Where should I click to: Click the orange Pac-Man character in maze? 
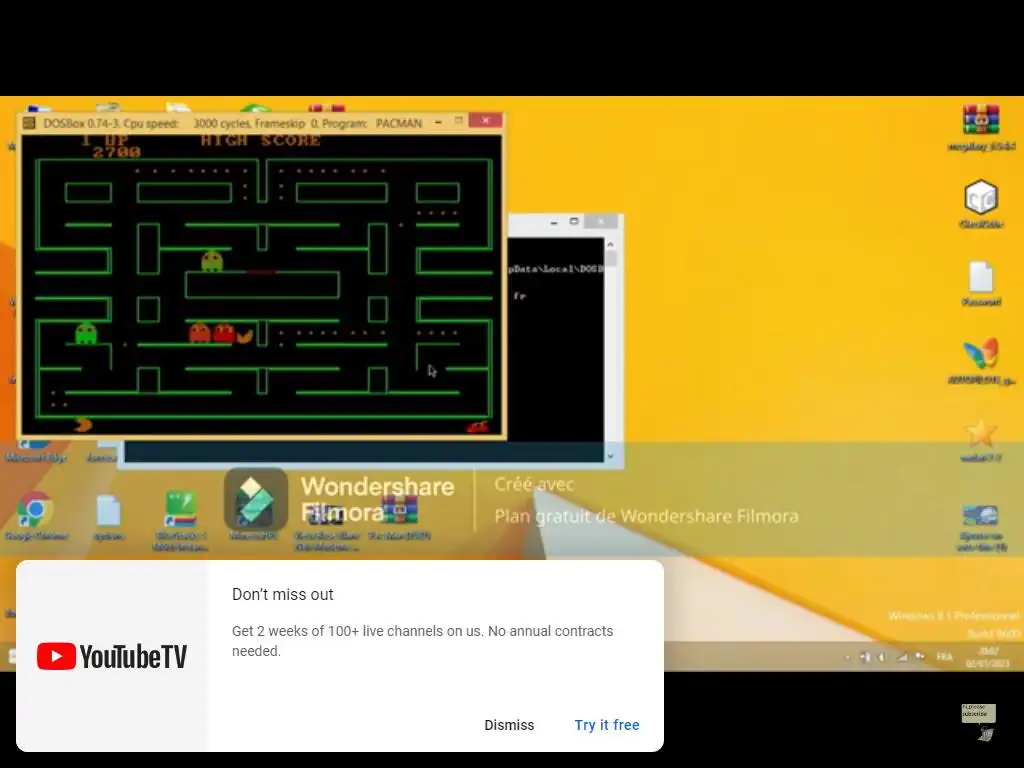click(x=245, y=336)
